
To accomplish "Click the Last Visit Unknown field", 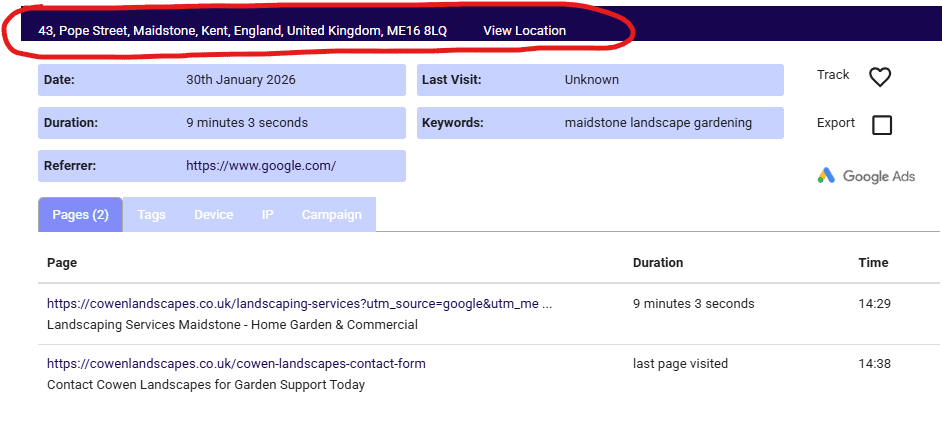I will (591, 80).
